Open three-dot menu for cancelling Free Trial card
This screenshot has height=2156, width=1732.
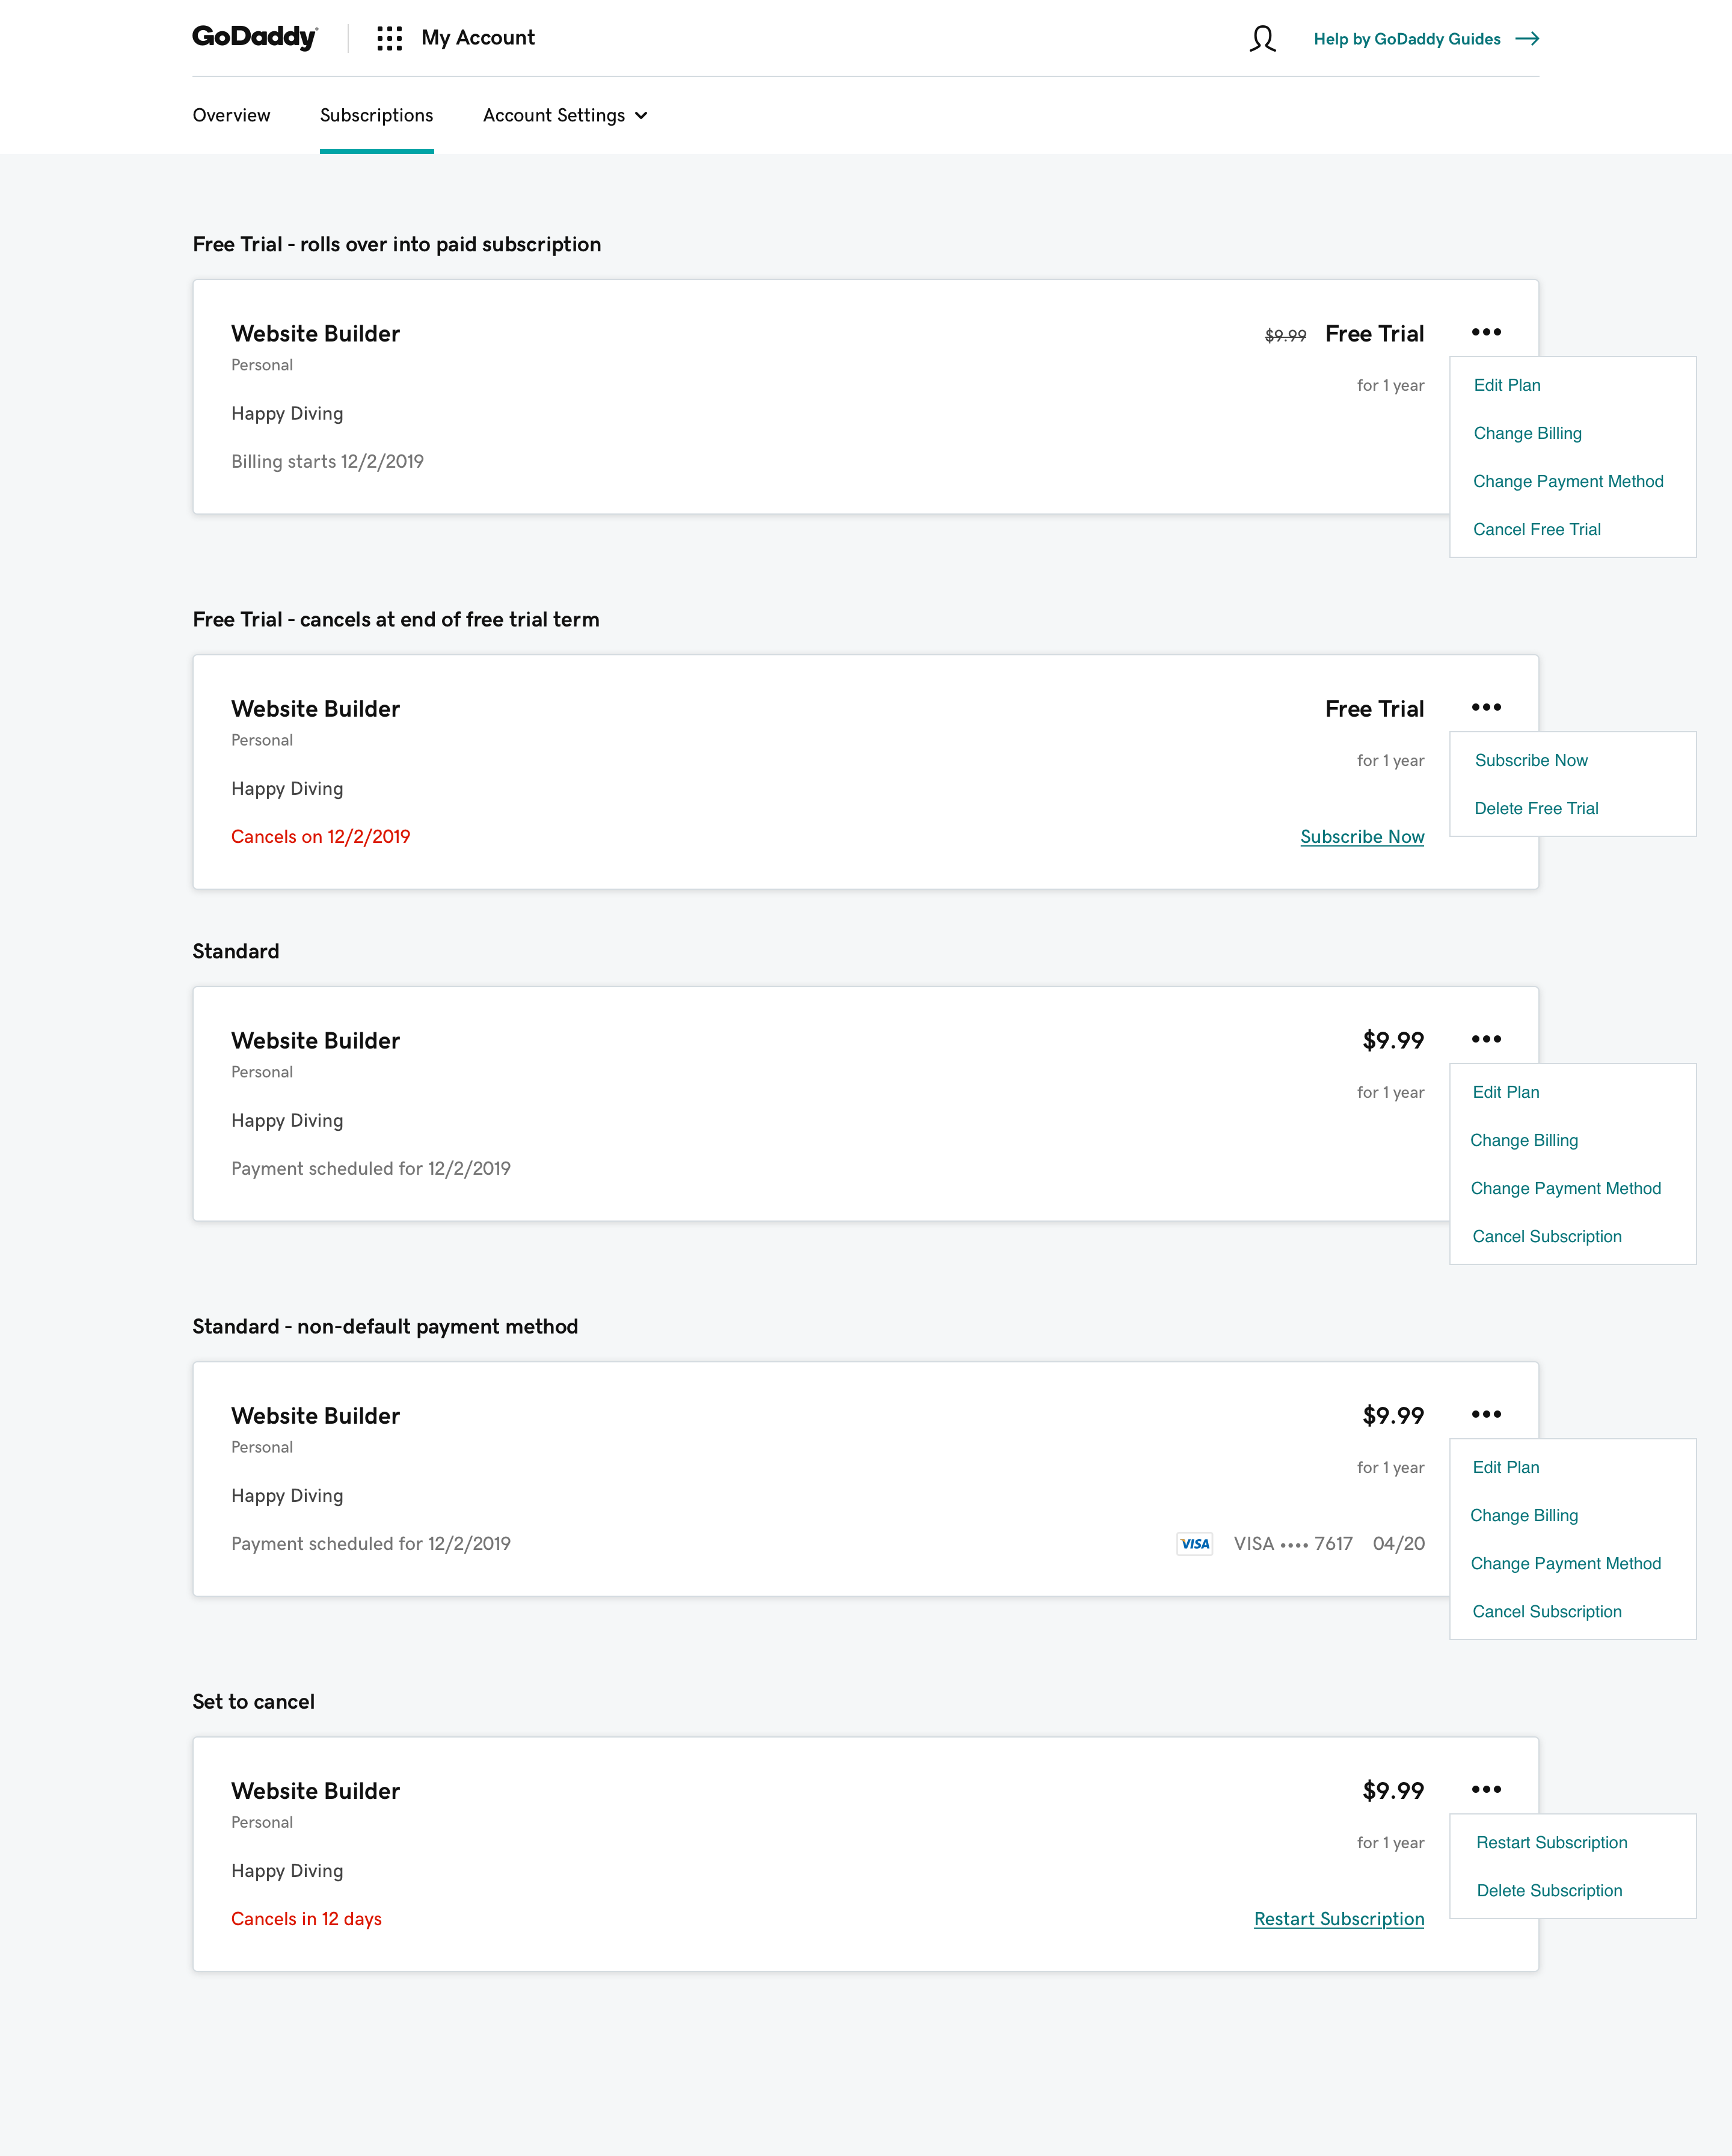click(x=1486, y=707)
